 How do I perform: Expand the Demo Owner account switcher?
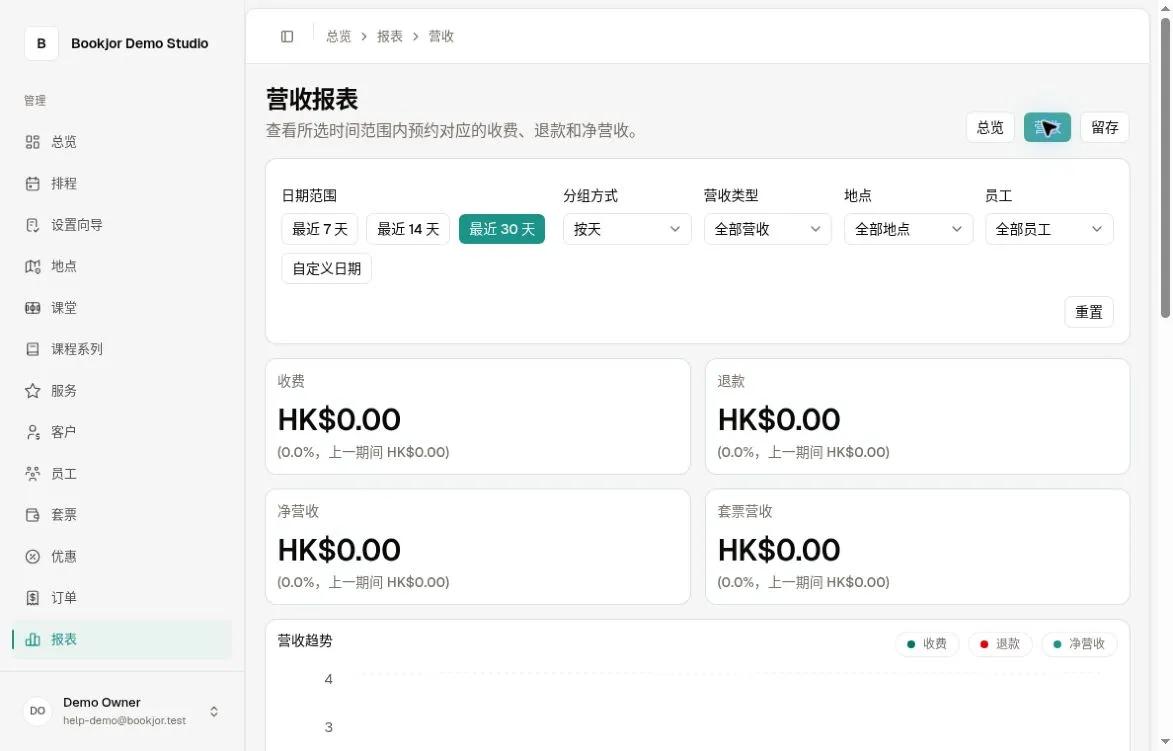[x=214, y=711]
